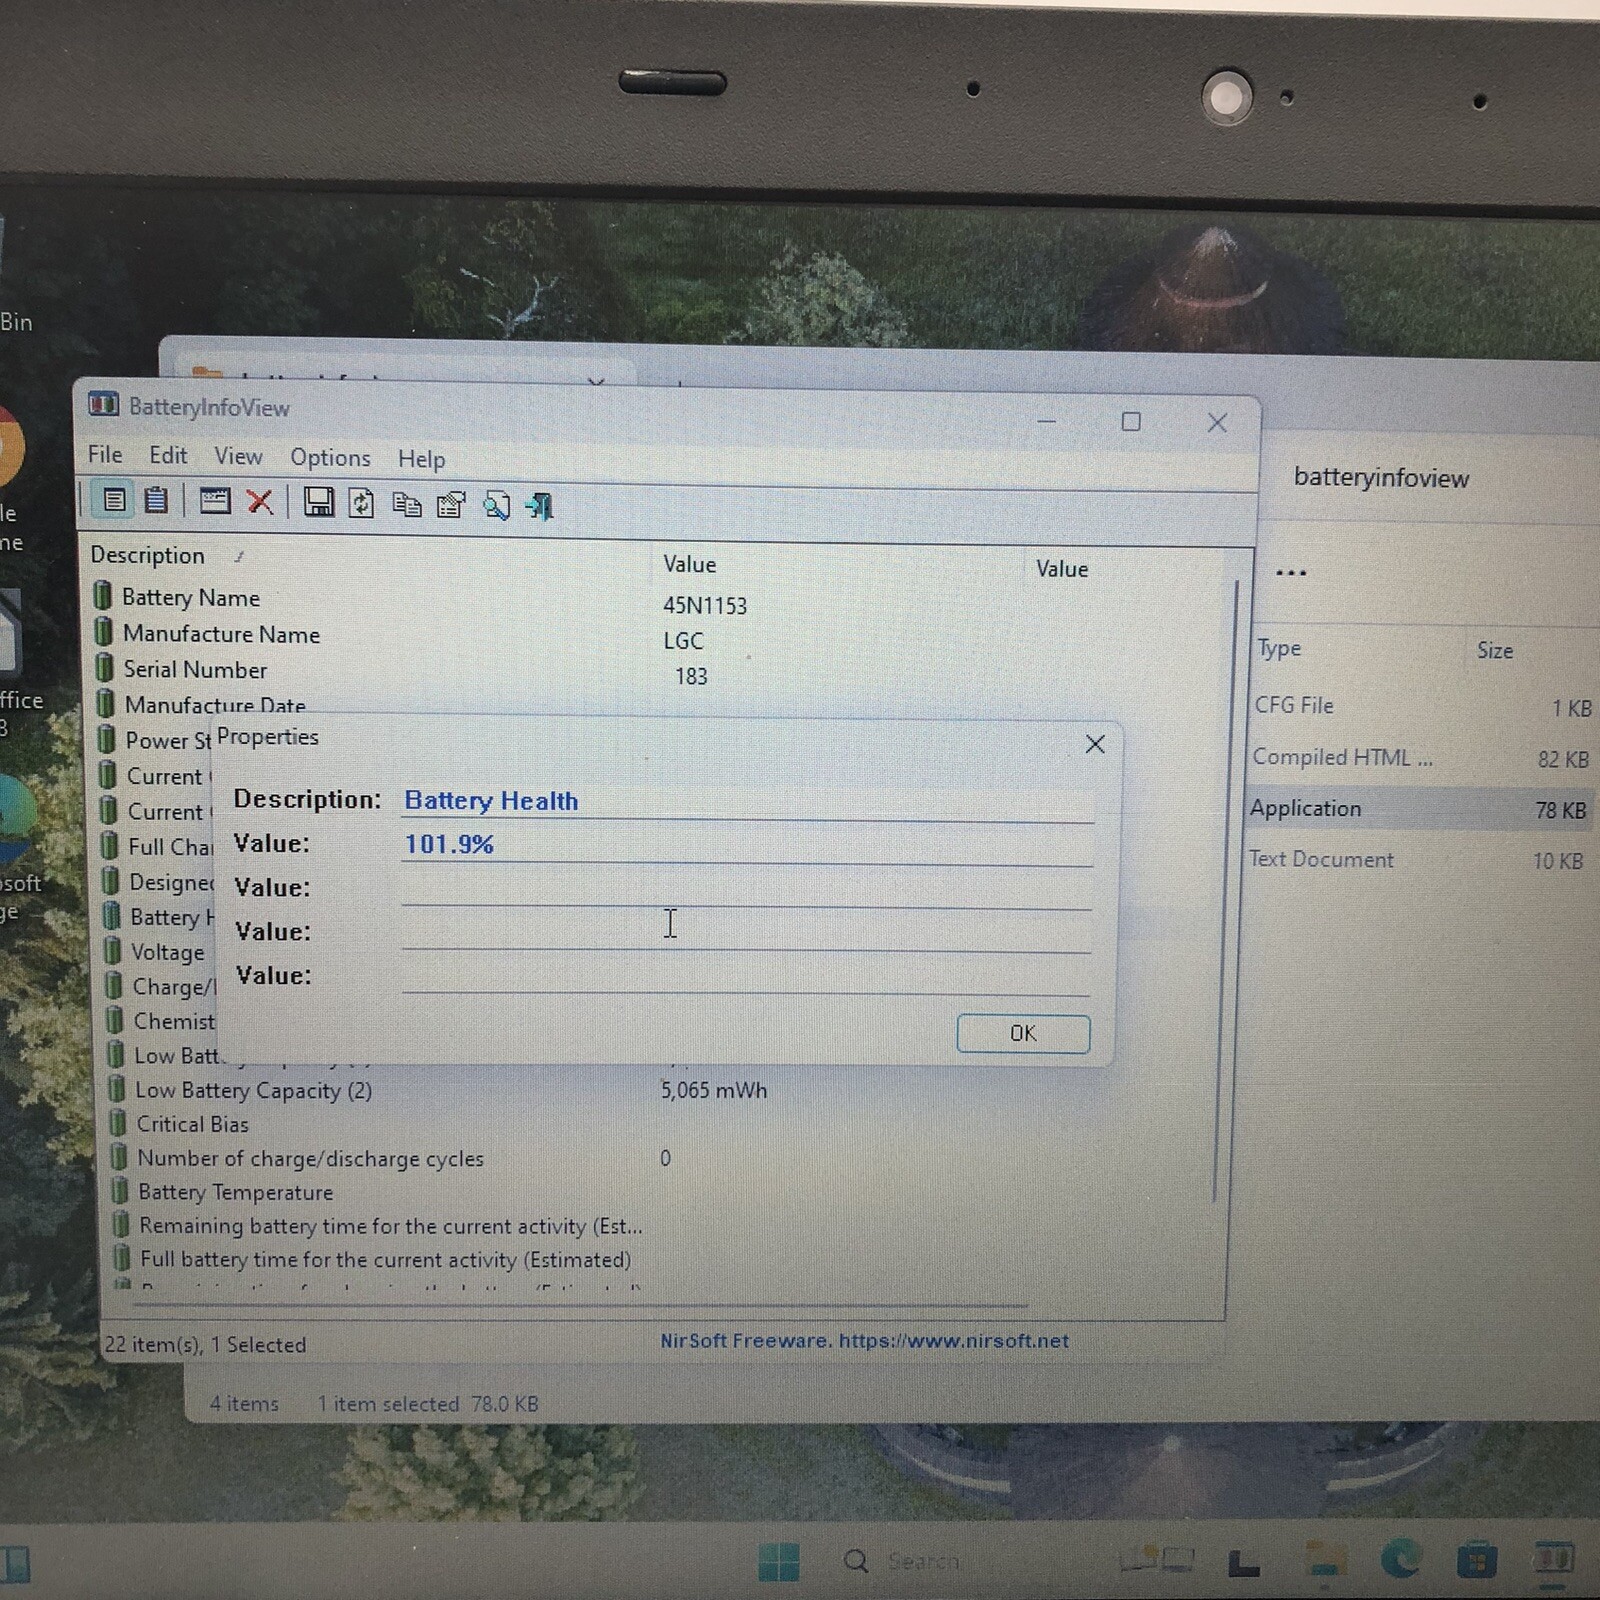Click the Type column header in Explorer
Viewport: 1600px width, 1600px height.
point(1280,648)
